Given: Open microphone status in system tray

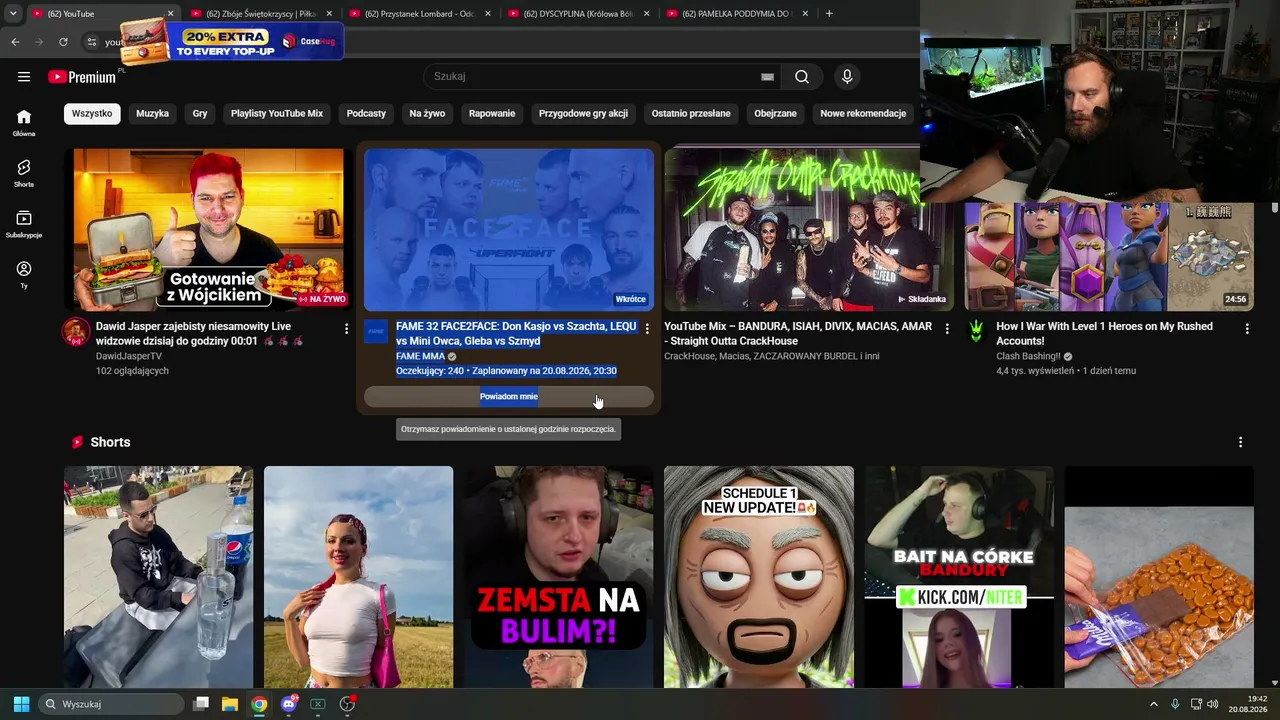Looking at the screenshot, I should click(1175, 704).
